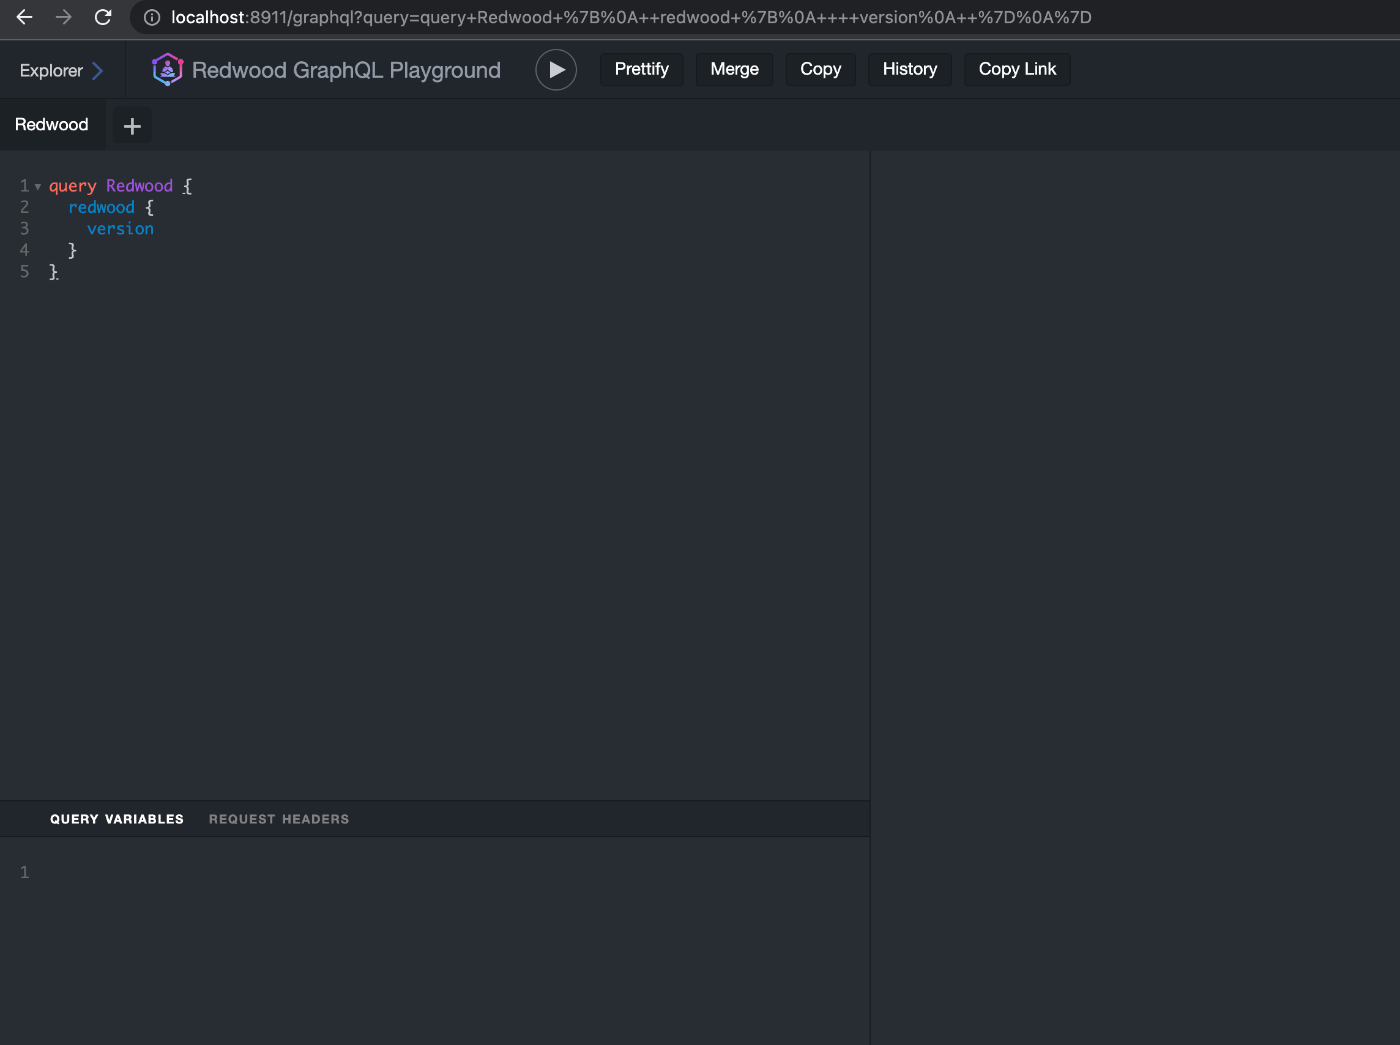Click the Redwood GraphQL Playground logo
The image size is (1400, 1045).
(167, 70)
